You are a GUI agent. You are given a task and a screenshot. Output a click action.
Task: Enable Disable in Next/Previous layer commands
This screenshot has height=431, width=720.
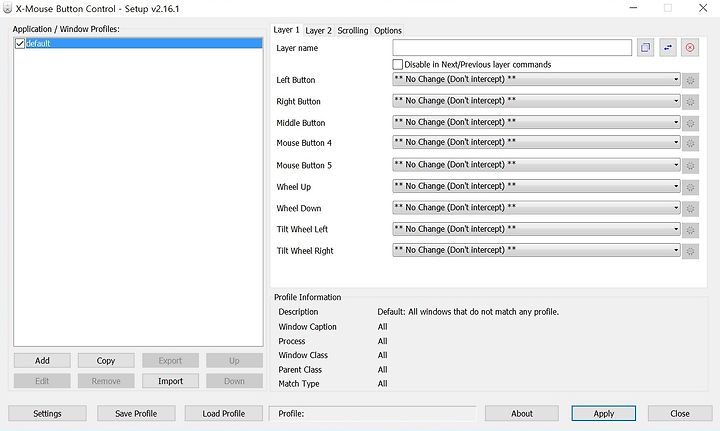398,64
